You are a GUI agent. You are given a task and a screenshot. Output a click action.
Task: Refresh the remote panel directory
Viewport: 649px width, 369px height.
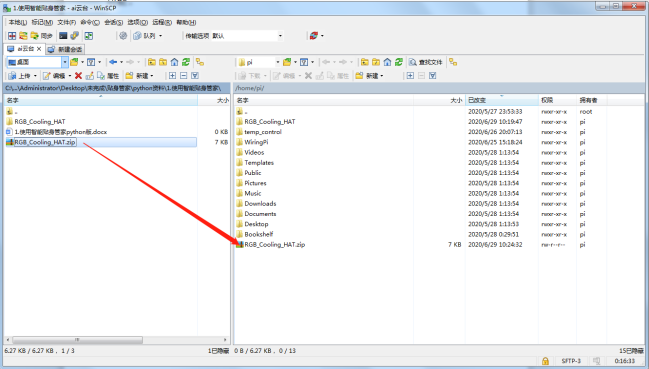399,62
